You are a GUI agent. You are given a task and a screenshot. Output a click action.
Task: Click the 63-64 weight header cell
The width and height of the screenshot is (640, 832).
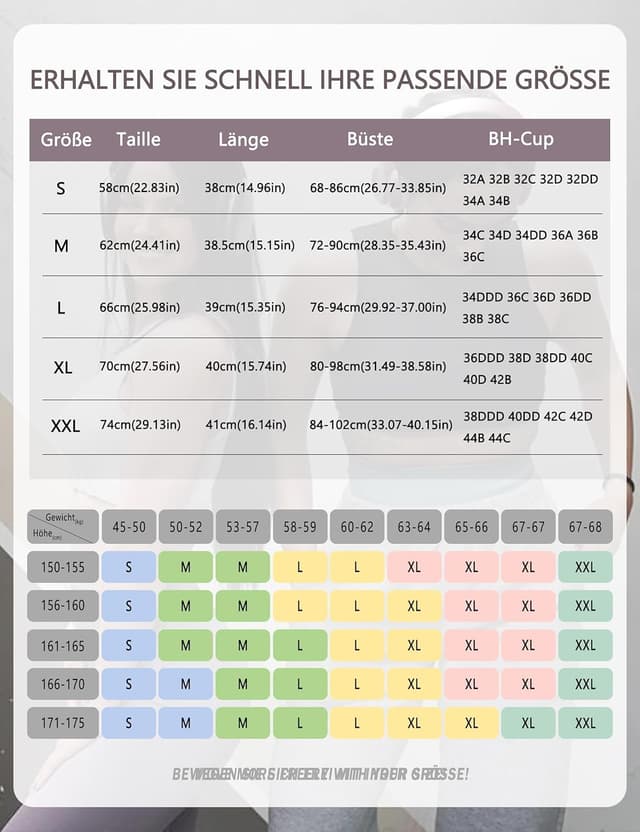[x=414, y=527]
